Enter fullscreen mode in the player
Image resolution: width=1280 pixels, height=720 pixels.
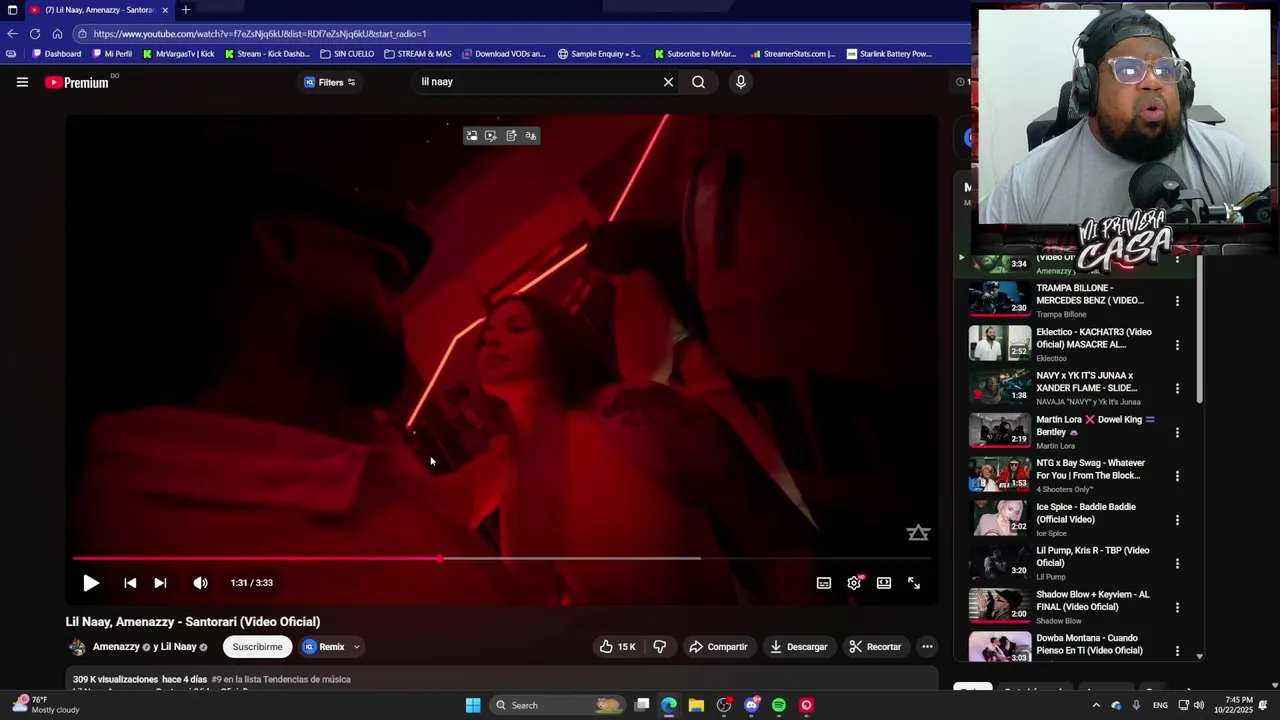914,583
